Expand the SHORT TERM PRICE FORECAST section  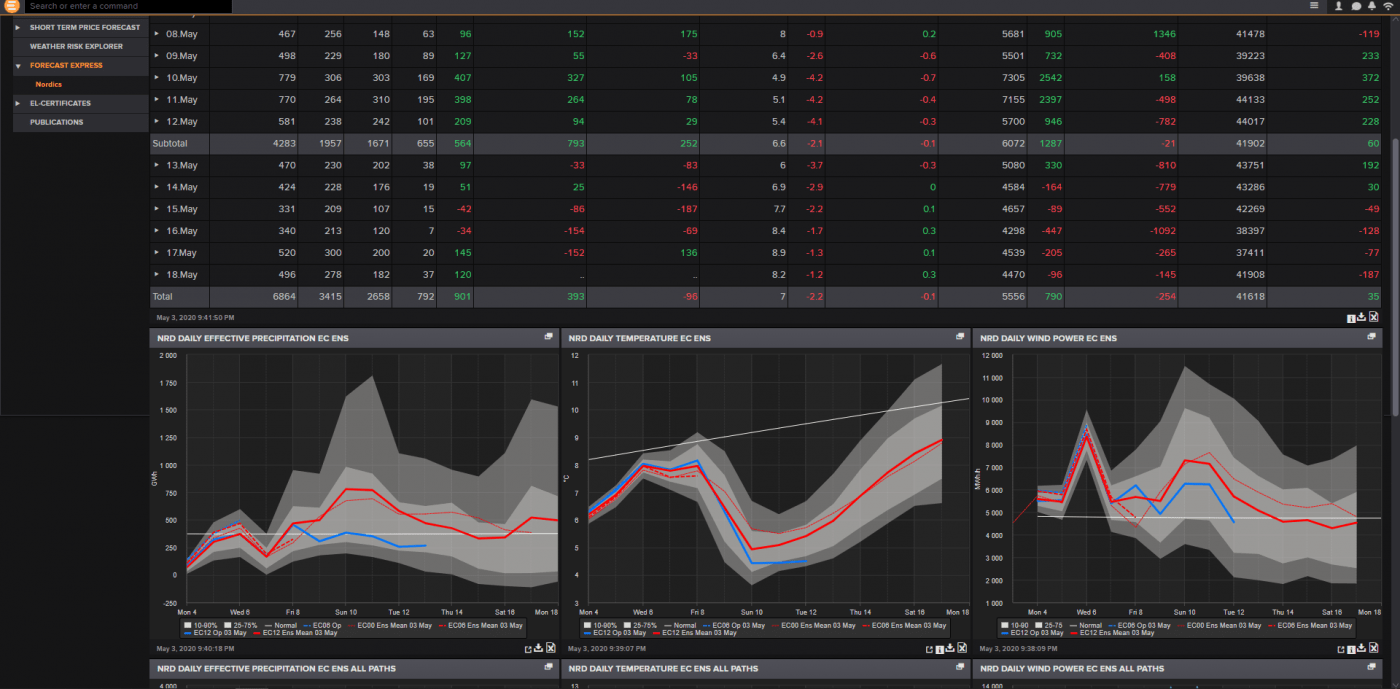click(x=85, y=27)
